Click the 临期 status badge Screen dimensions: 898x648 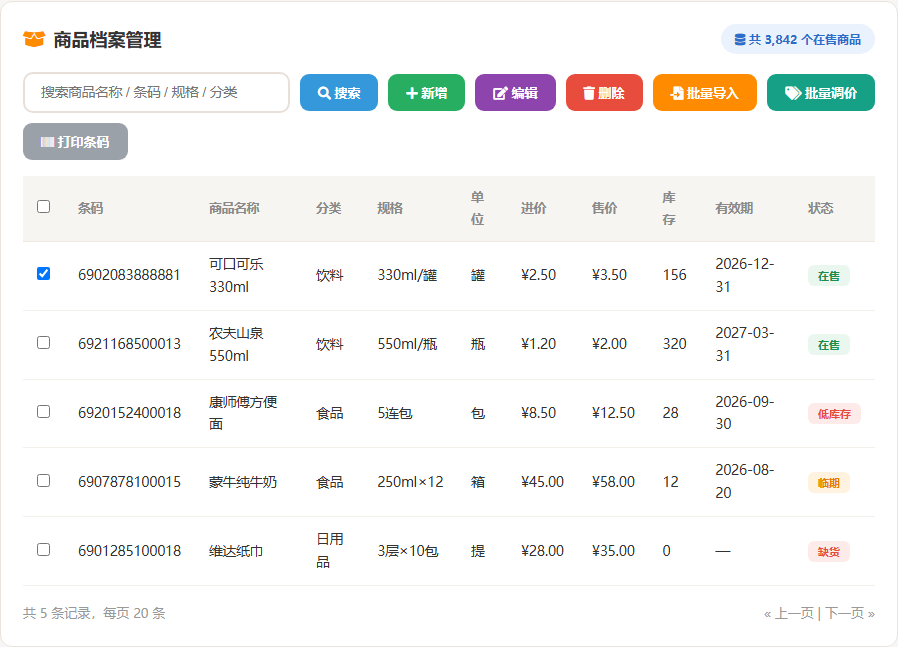(829, 483)
